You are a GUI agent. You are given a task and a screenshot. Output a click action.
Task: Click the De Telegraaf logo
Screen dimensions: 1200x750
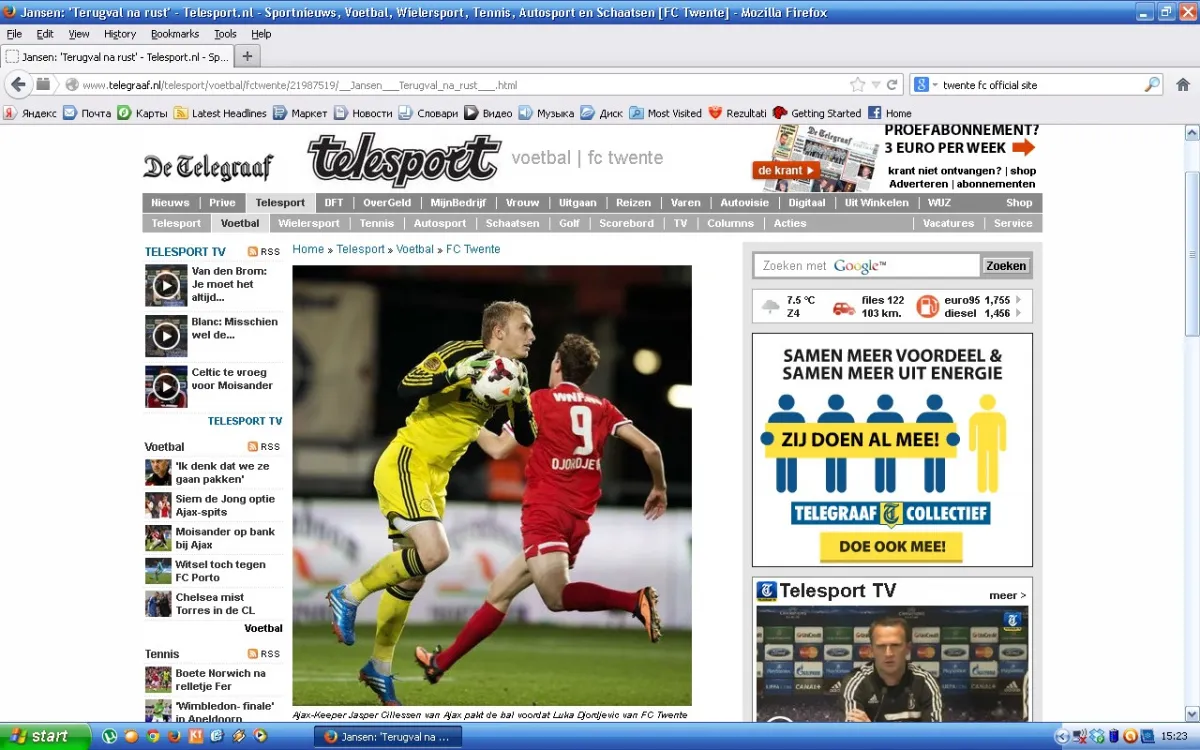click(208, 167)
